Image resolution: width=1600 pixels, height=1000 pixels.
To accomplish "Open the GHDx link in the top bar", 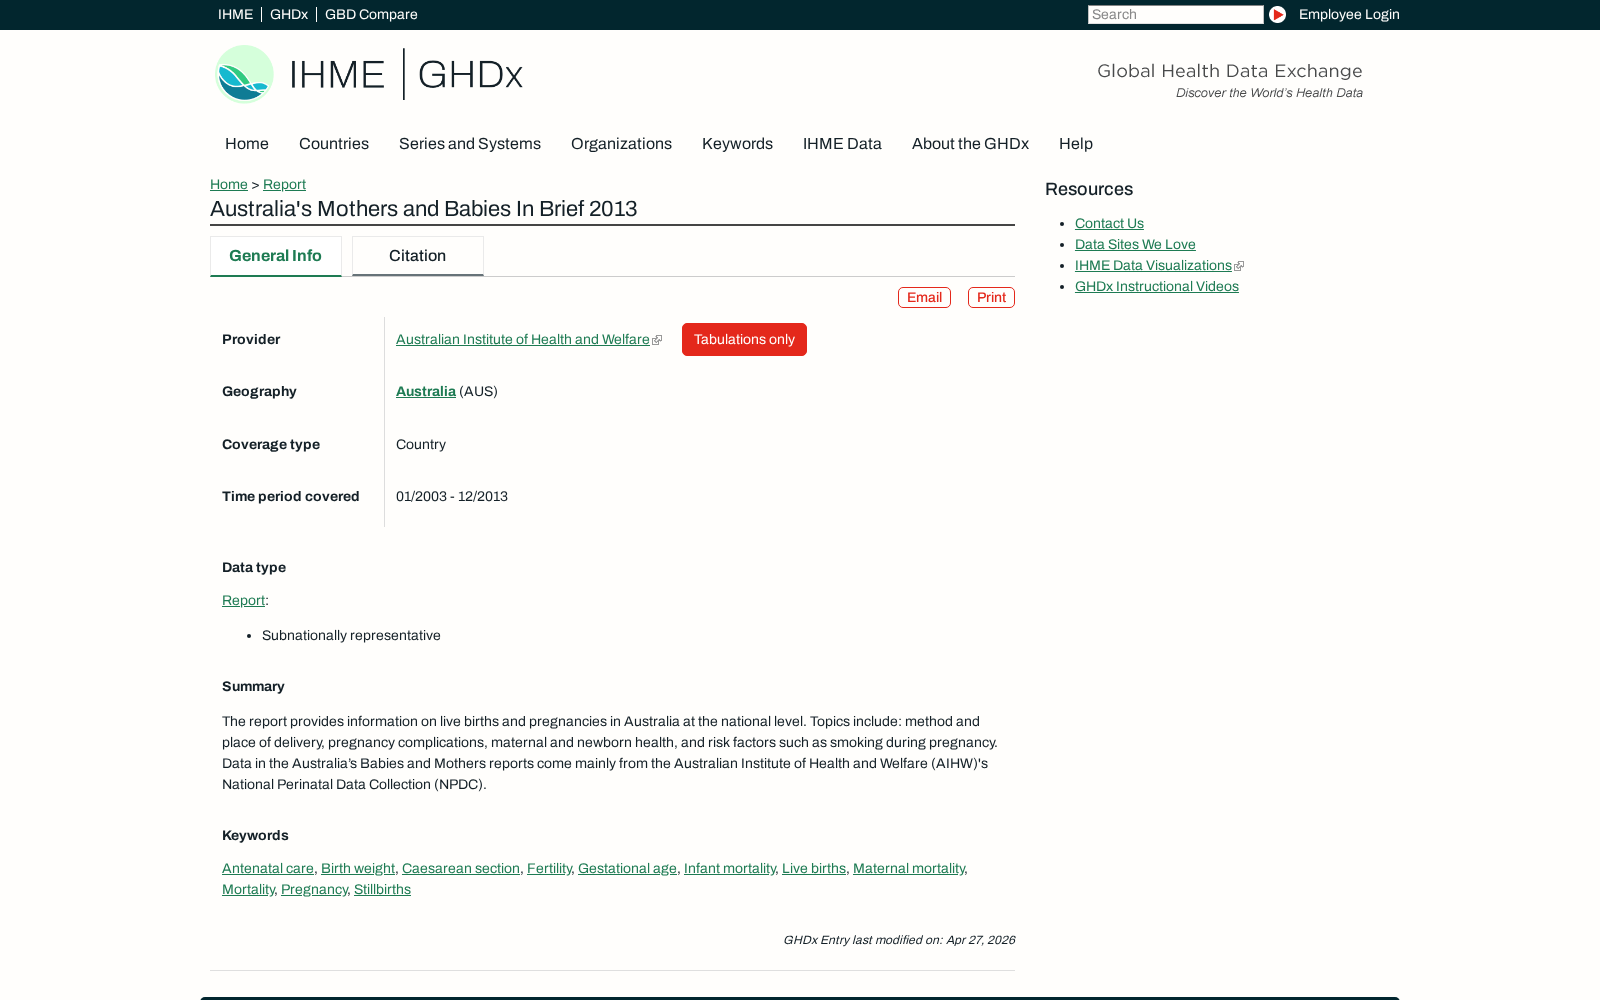I will pyautogui.click(x=289, y=14).
